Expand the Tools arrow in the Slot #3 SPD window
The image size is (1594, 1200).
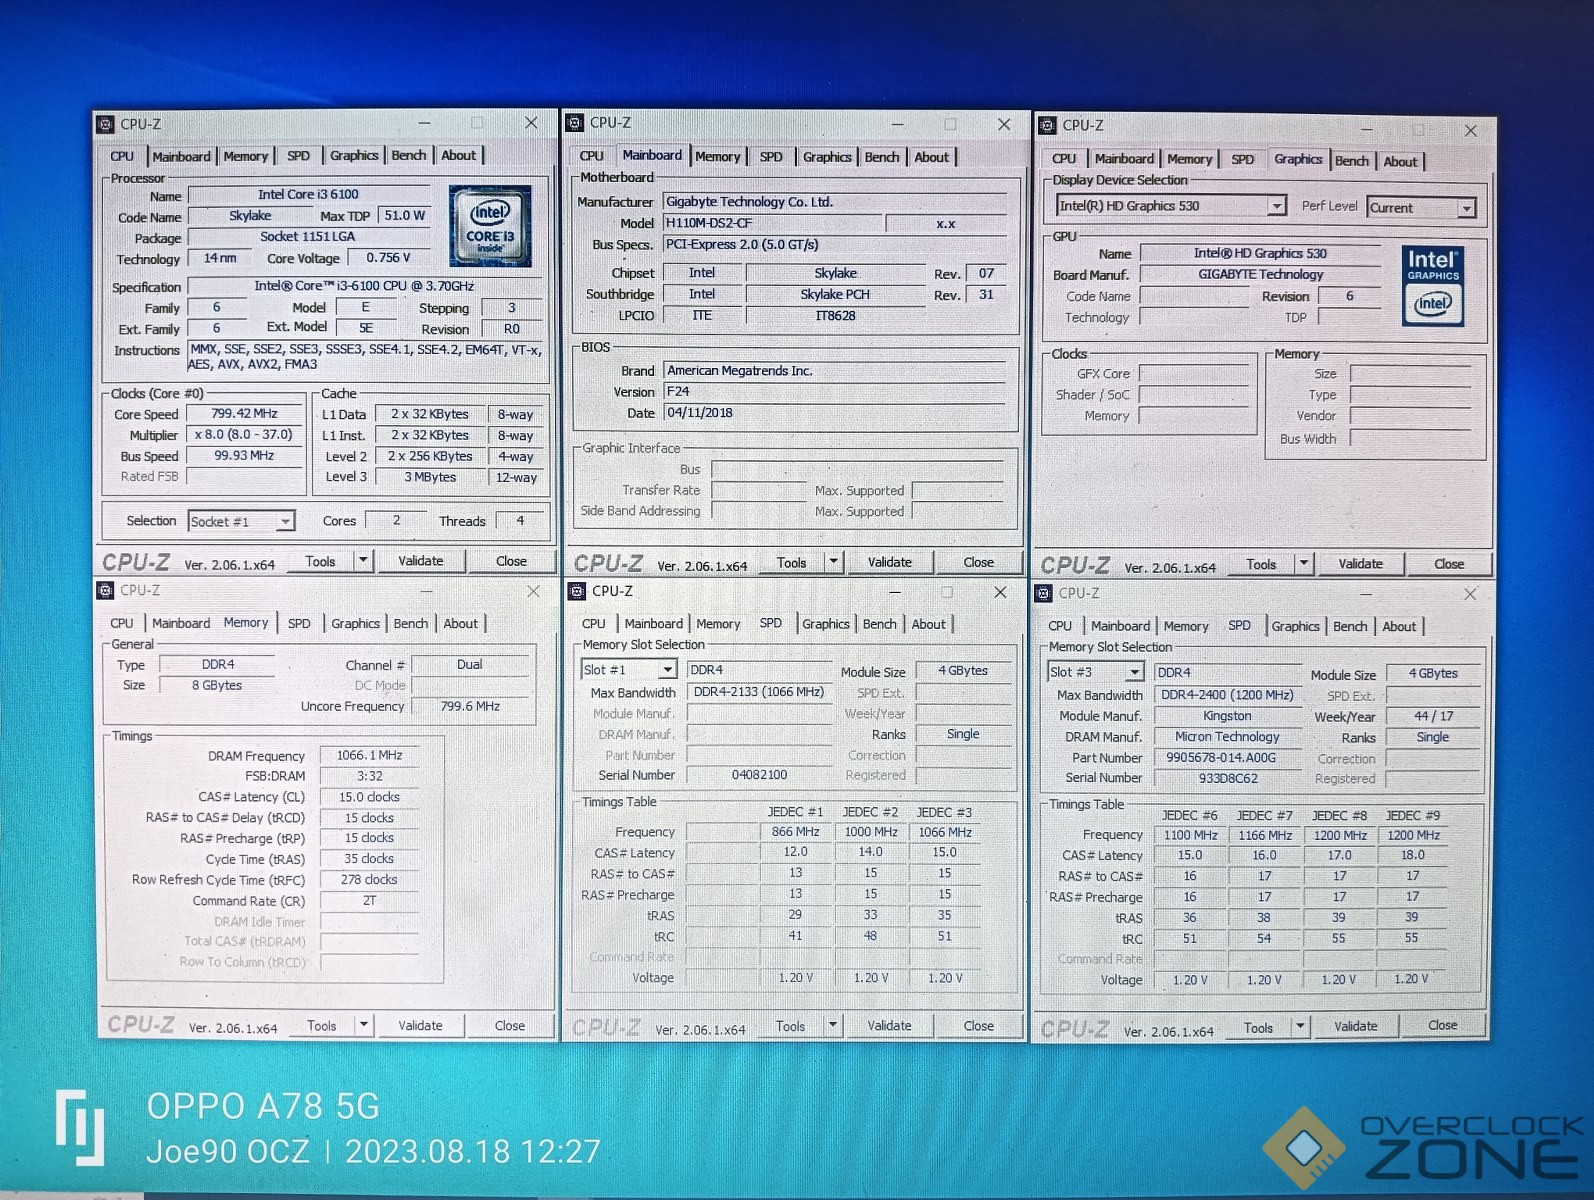[x=1300, y=1027]
